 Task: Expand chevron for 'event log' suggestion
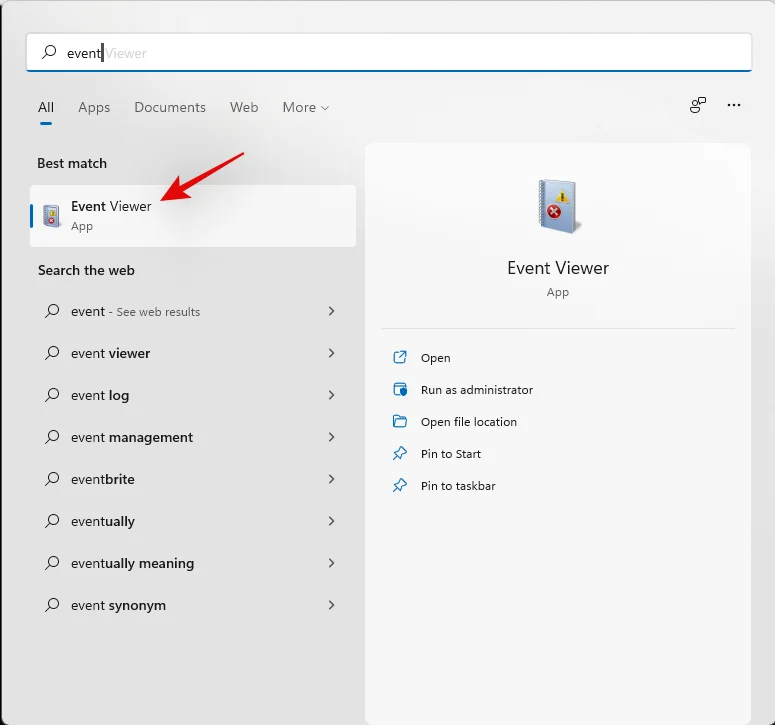(332, 395)
